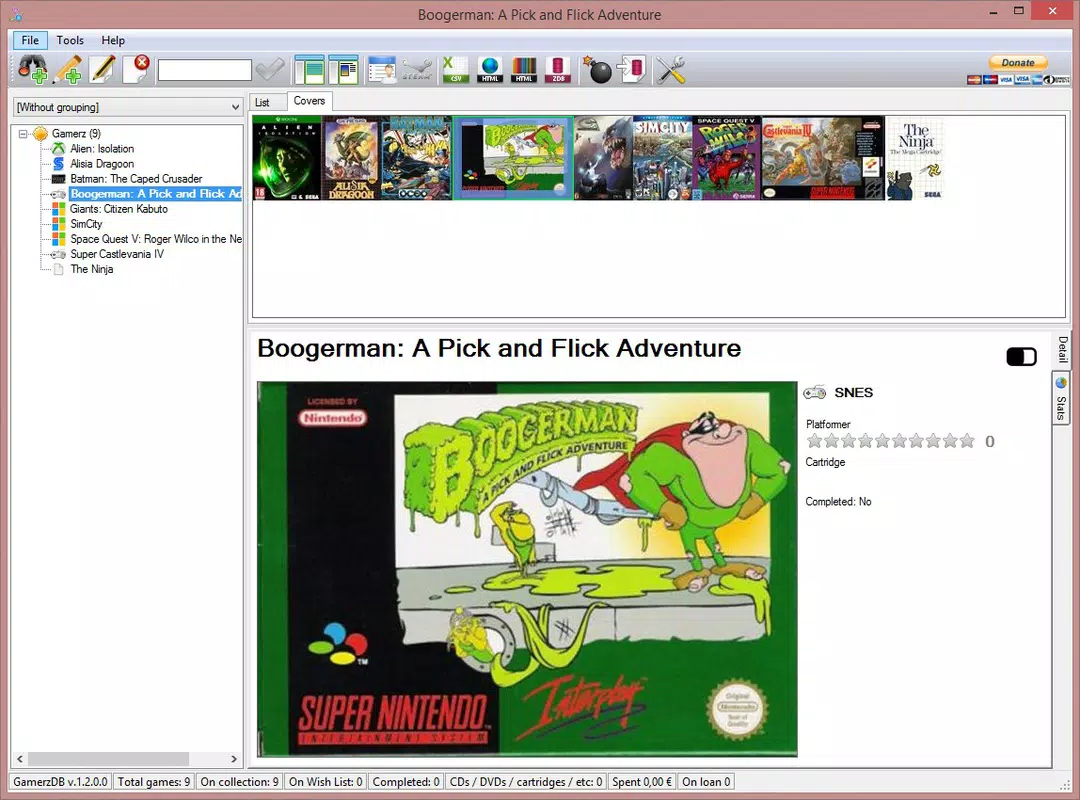This screenshot has height=800, width=1080.
Task: Click 'Total games: 9' in status bar
Action: click(x=154, y=782)
